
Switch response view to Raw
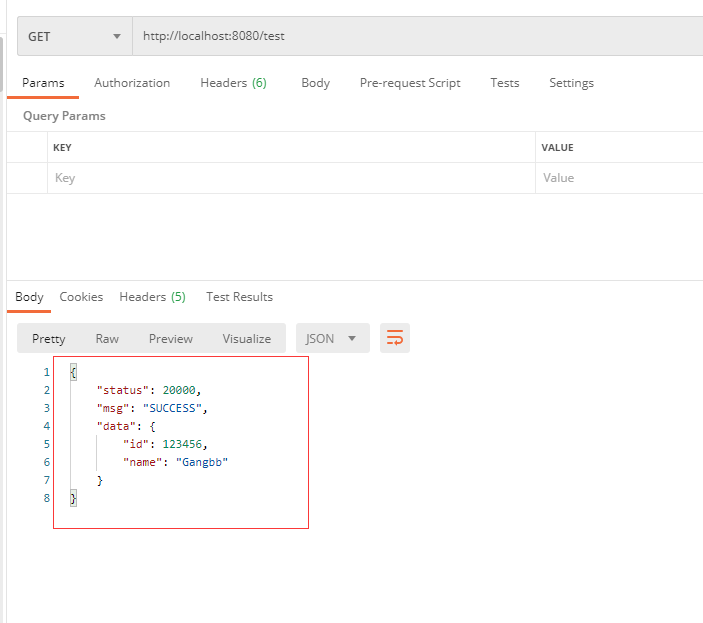(x=107, y=339)
